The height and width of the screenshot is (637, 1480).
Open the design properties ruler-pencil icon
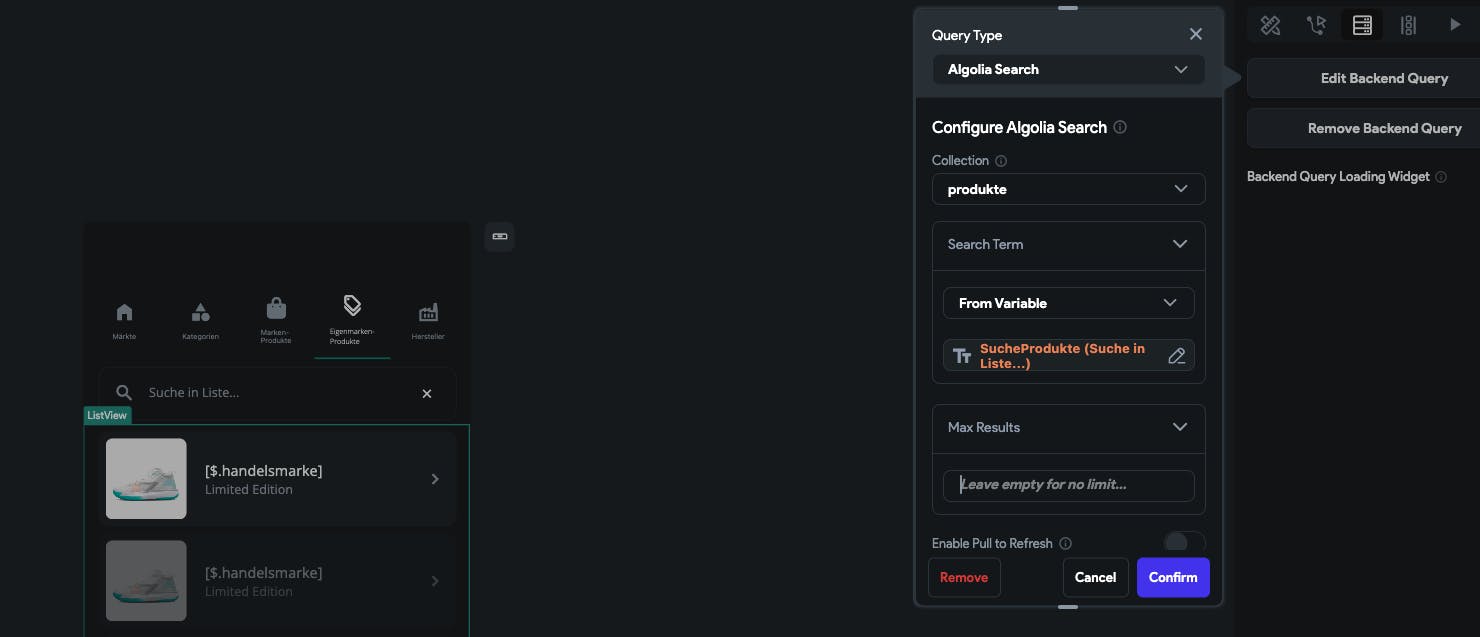tap(1270, 26)
